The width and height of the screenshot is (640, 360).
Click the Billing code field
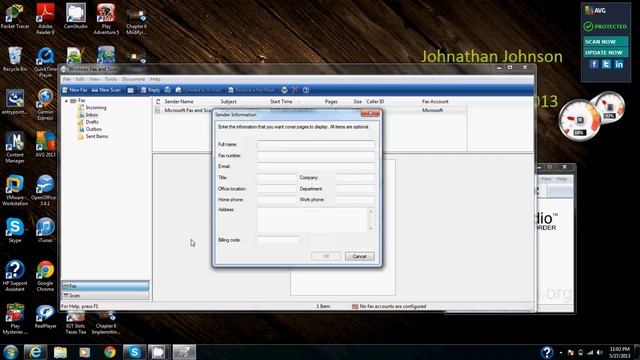[x=278, y=240]
